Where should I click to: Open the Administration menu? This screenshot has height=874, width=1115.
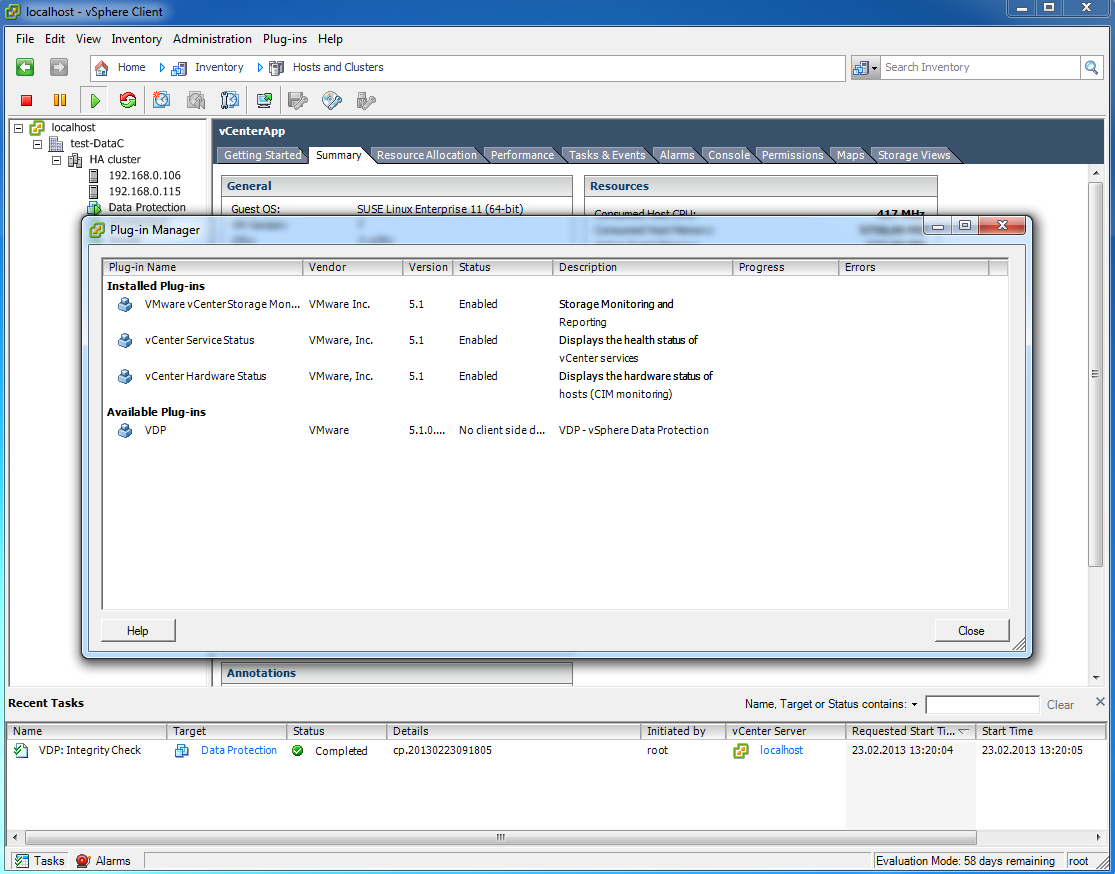tap(212, 39)
